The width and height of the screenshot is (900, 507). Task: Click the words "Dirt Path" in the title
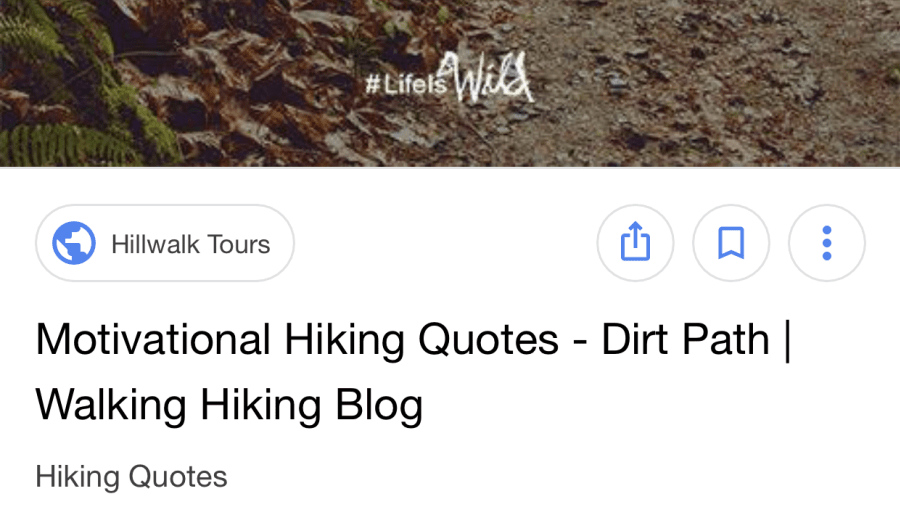685,339
